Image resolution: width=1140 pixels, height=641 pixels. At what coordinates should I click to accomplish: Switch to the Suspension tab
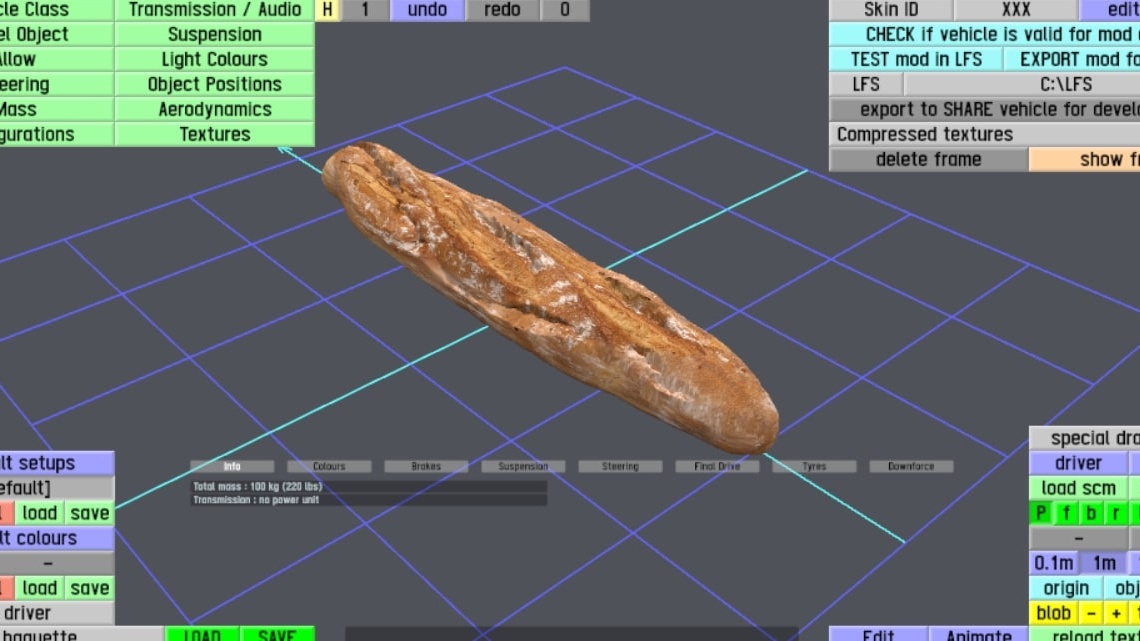[x=523, y=467]
